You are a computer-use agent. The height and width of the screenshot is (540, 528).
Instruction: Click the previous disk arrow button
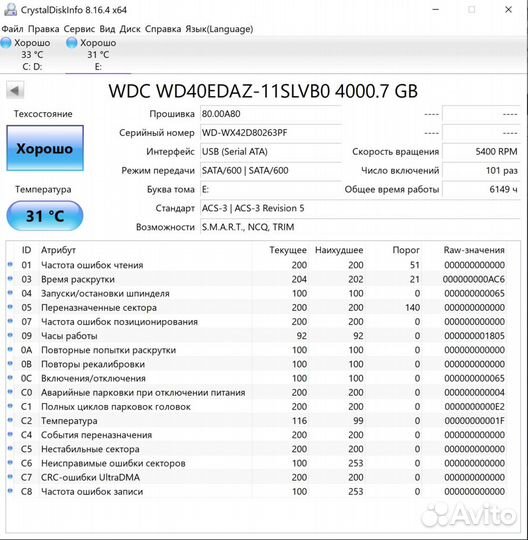pos(15,91)
